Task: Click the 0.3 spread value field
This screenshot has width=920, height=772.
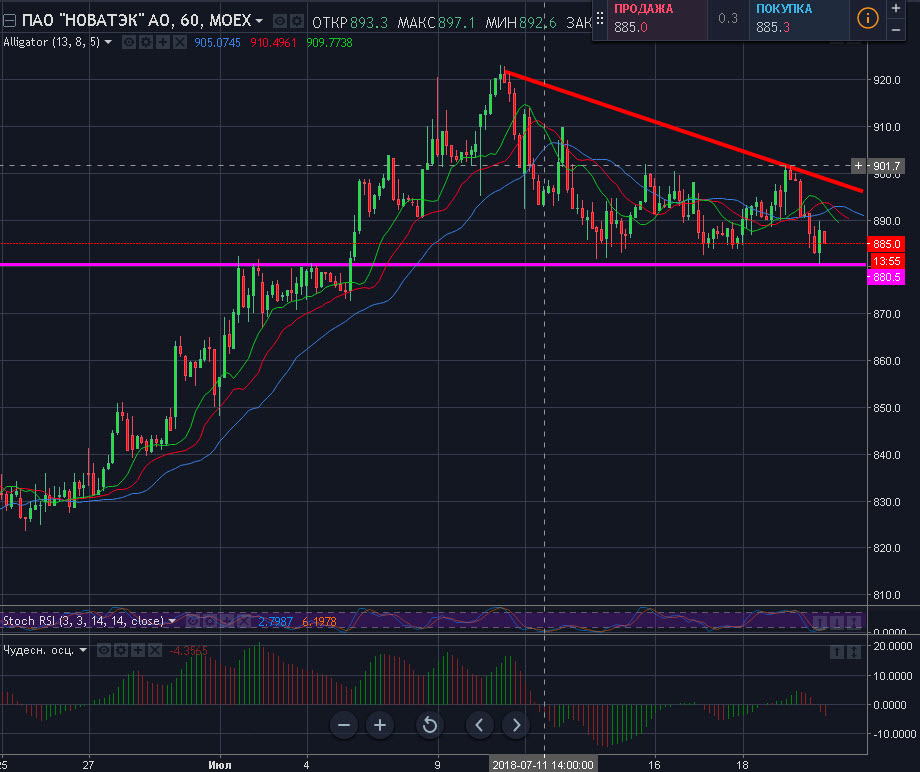Action: 728,19
